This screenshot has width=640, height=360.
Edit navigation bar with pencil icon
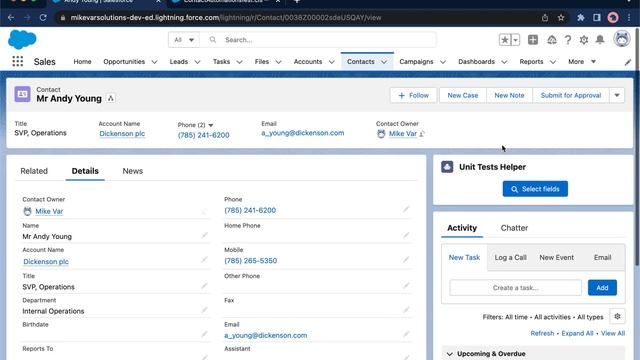628,62
